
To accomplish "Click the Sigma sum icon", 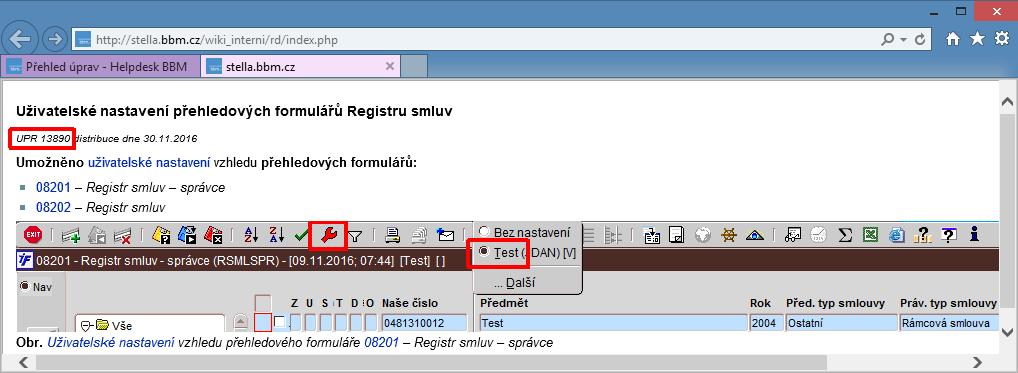I will tap(845, 235).
